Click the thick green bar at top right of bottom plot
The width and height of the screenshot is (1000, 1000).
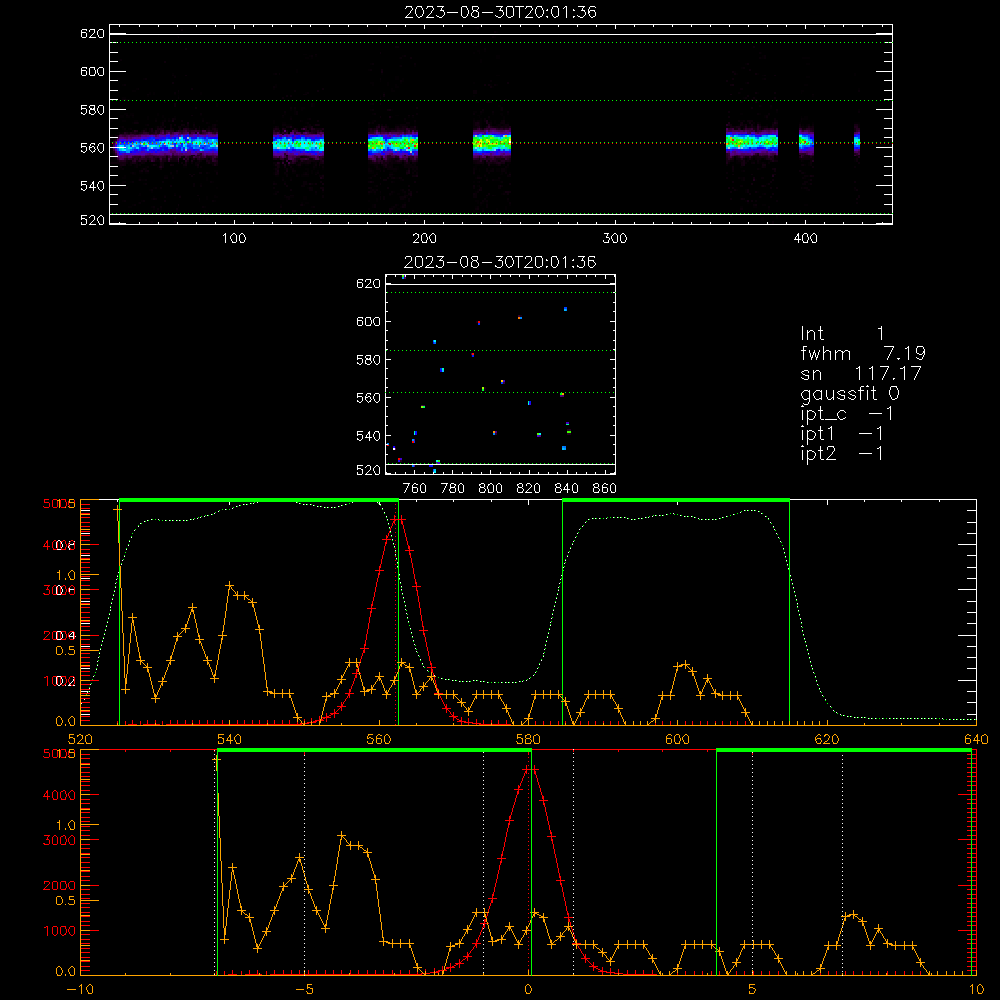coord(844,751)
